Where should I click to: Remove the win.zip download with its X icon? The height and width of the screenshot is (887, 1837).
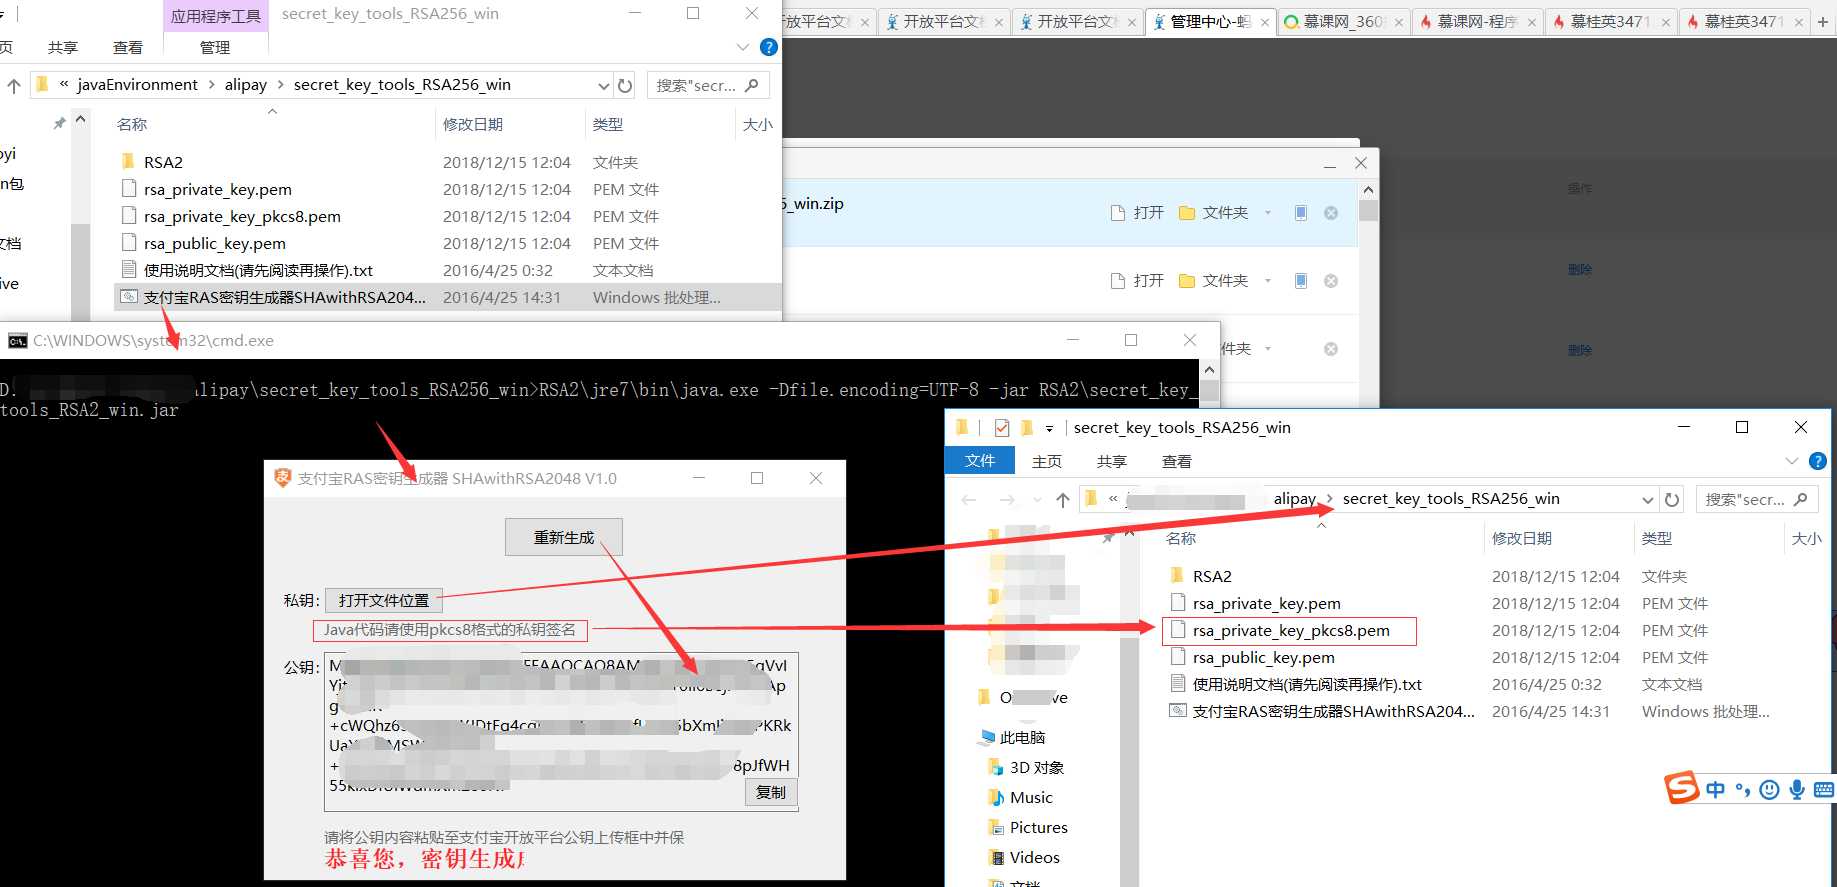(1331, 213)
